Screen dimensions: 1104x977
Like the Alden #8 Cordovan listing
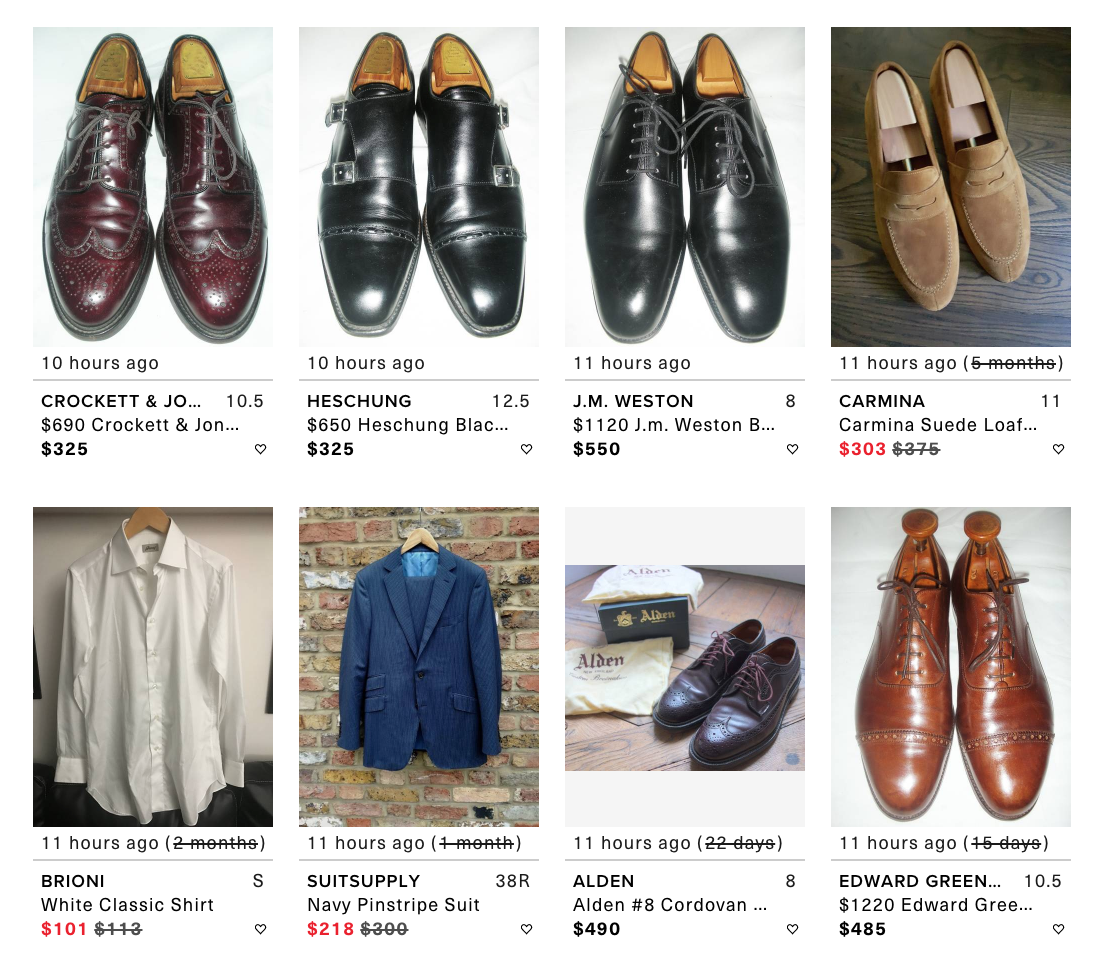click(x=793, y=929)
